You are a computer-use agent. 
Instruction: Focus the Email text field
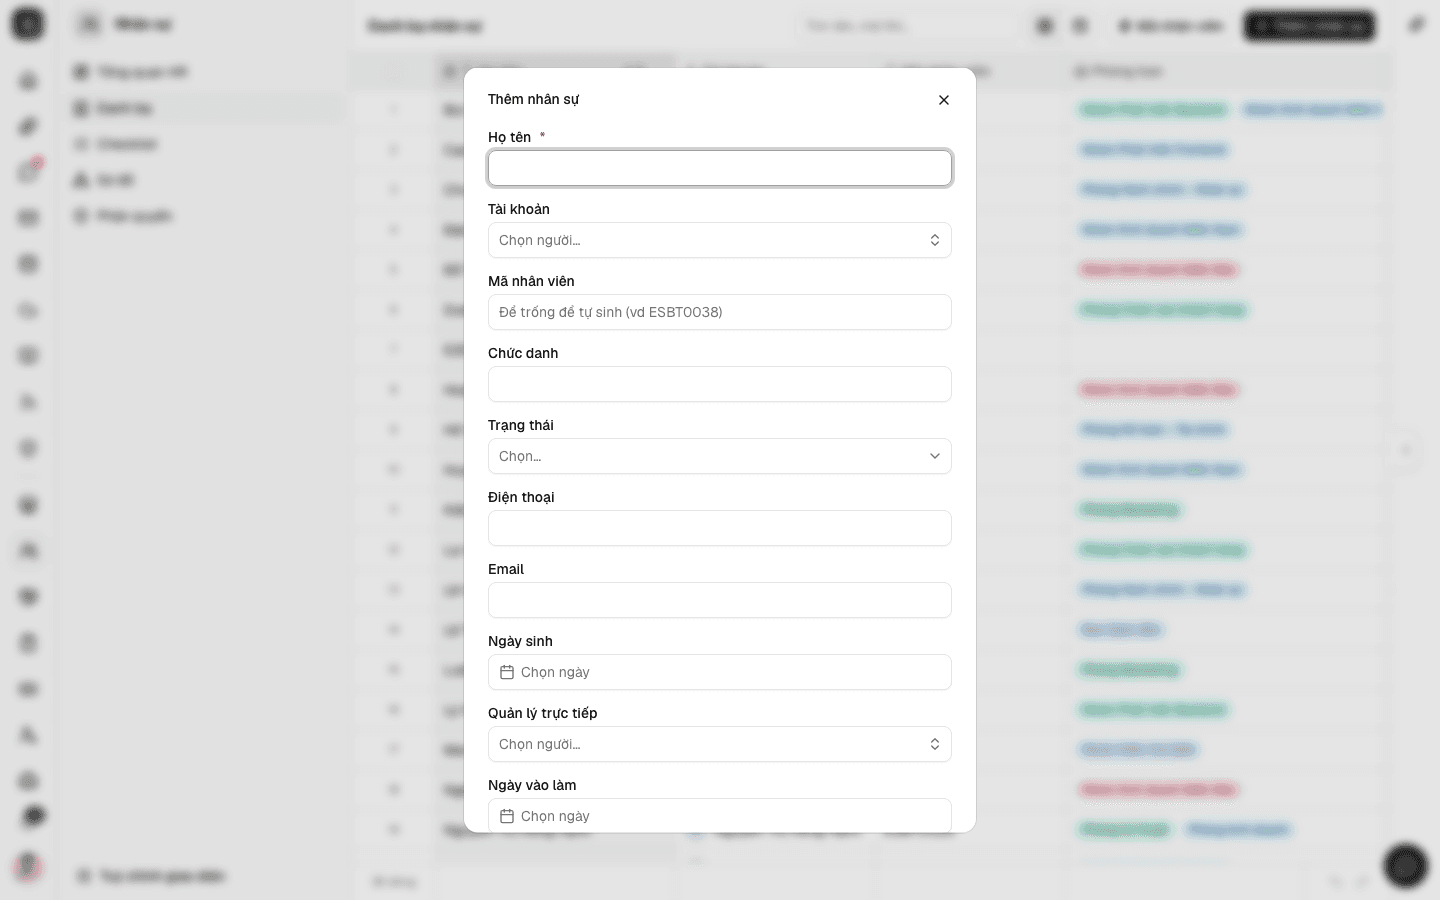720,600
